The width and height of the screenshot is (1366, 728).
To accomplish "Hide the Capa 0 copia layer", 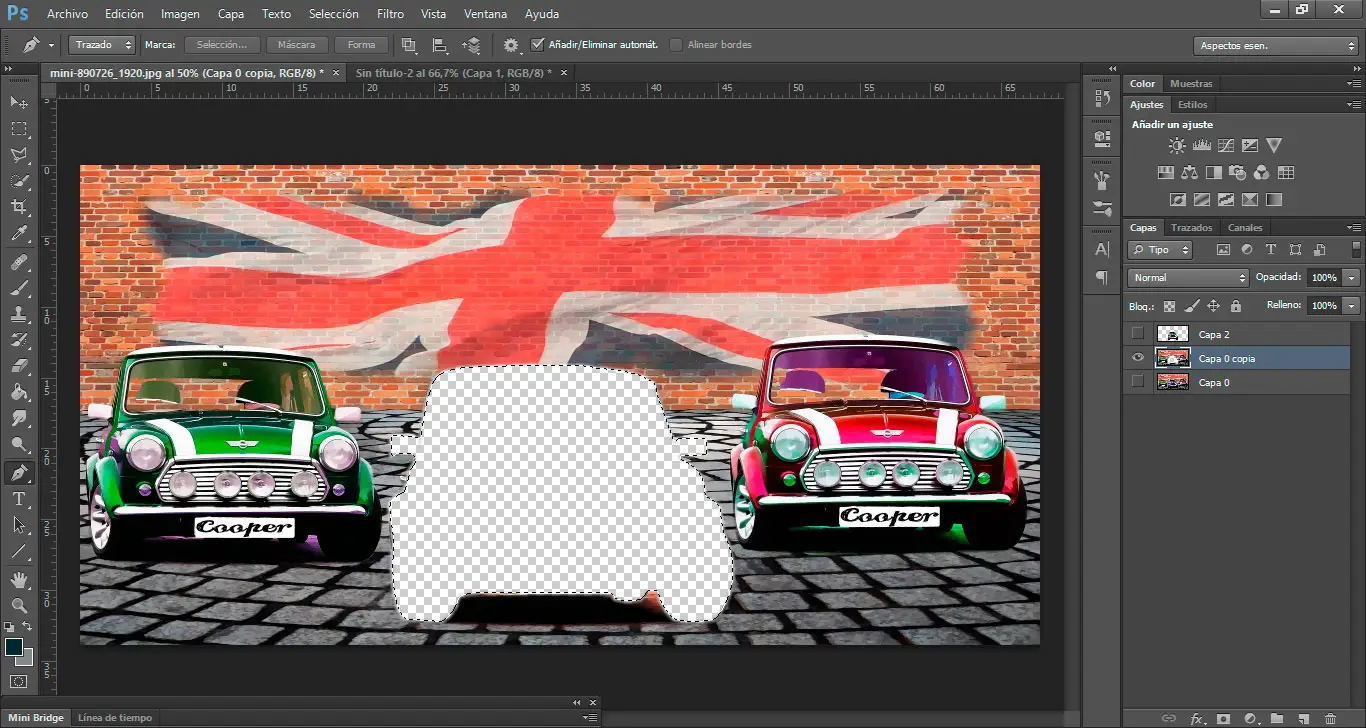I will pyautogui.click(x=1137, y=358).
